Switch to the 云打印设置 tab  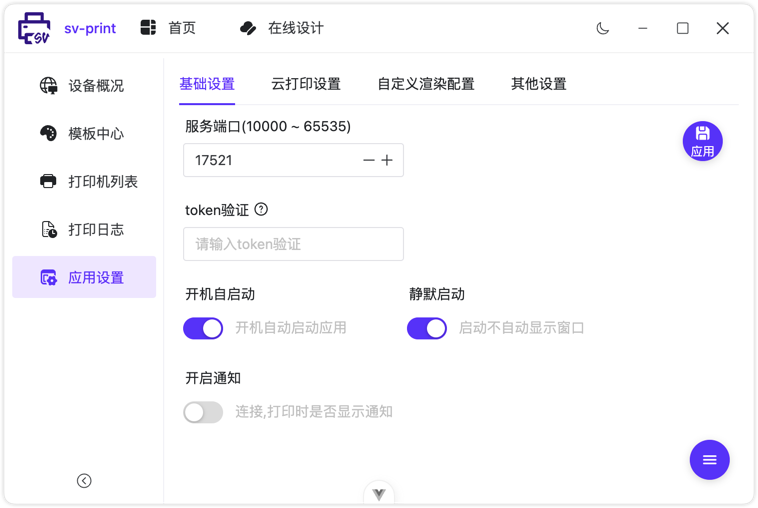pos(306,84)
